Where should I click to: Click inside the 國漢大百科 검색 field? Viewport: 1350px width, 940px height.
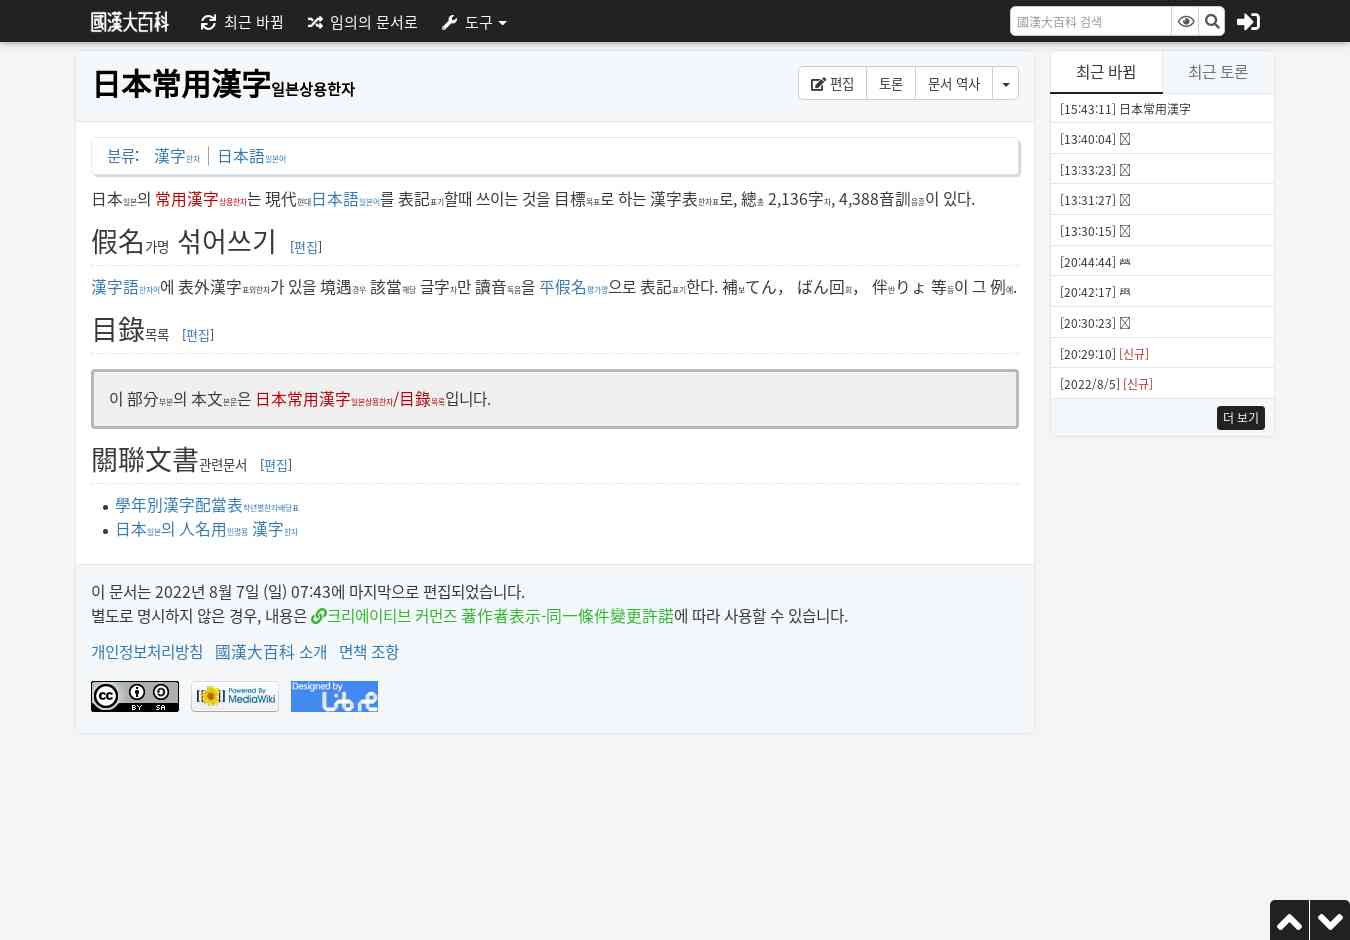(1090, 21)
